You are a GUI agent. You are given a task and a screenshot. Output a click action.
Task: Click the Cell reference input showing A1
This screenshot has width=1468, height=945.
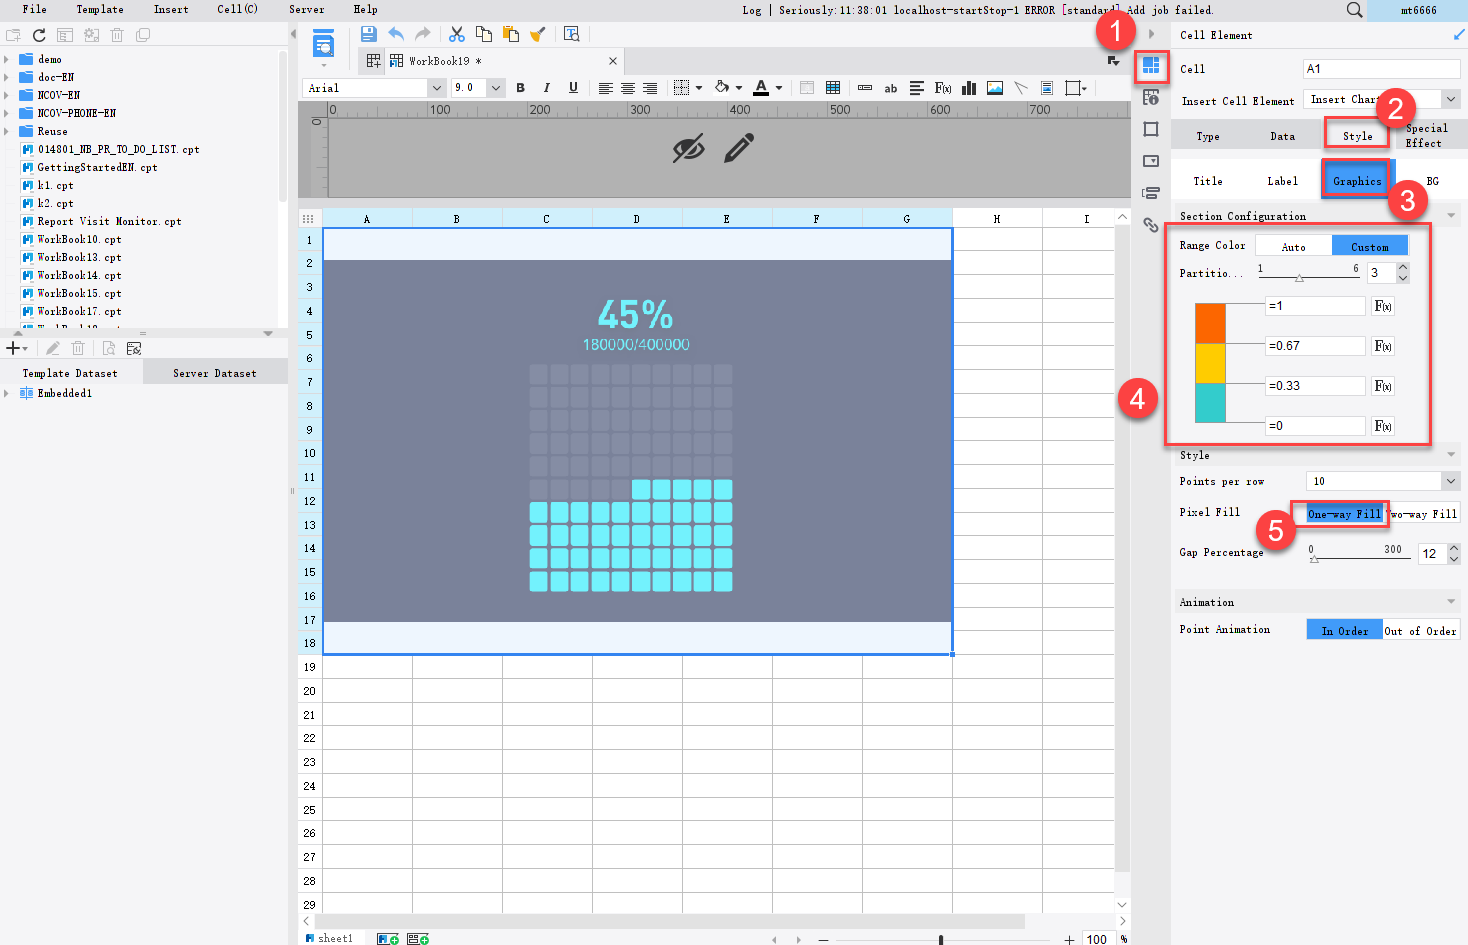click(x=1381, y=68)
